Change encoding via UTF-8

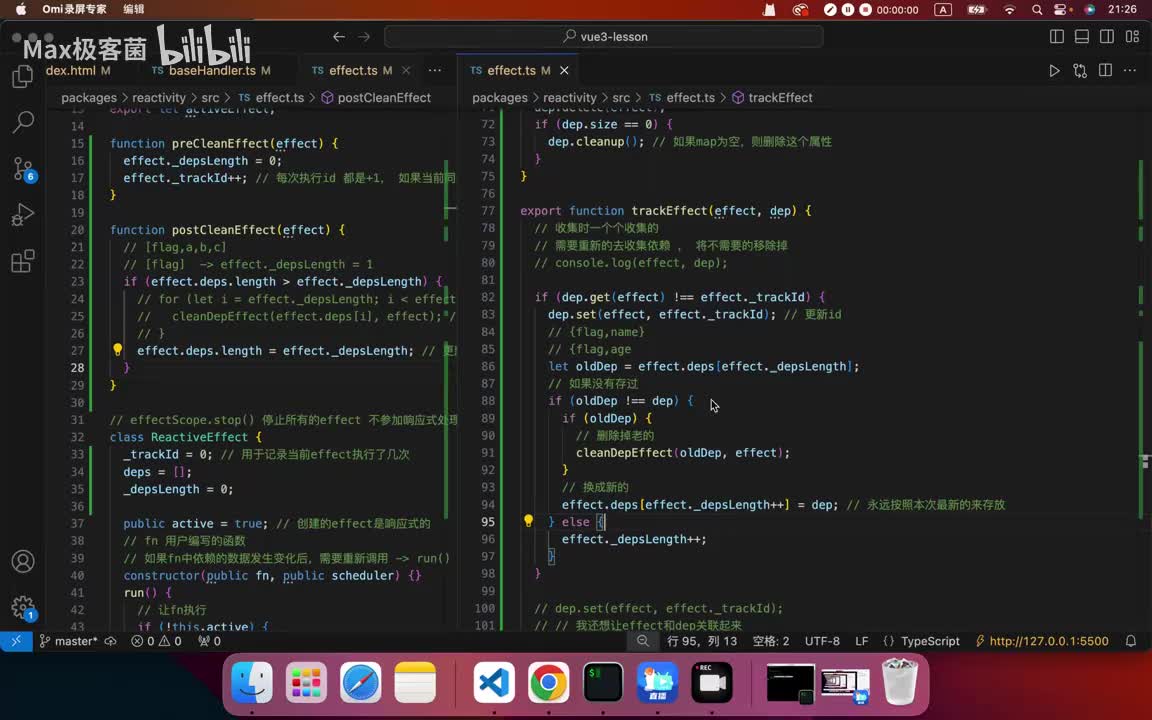(x=822, y=641)
